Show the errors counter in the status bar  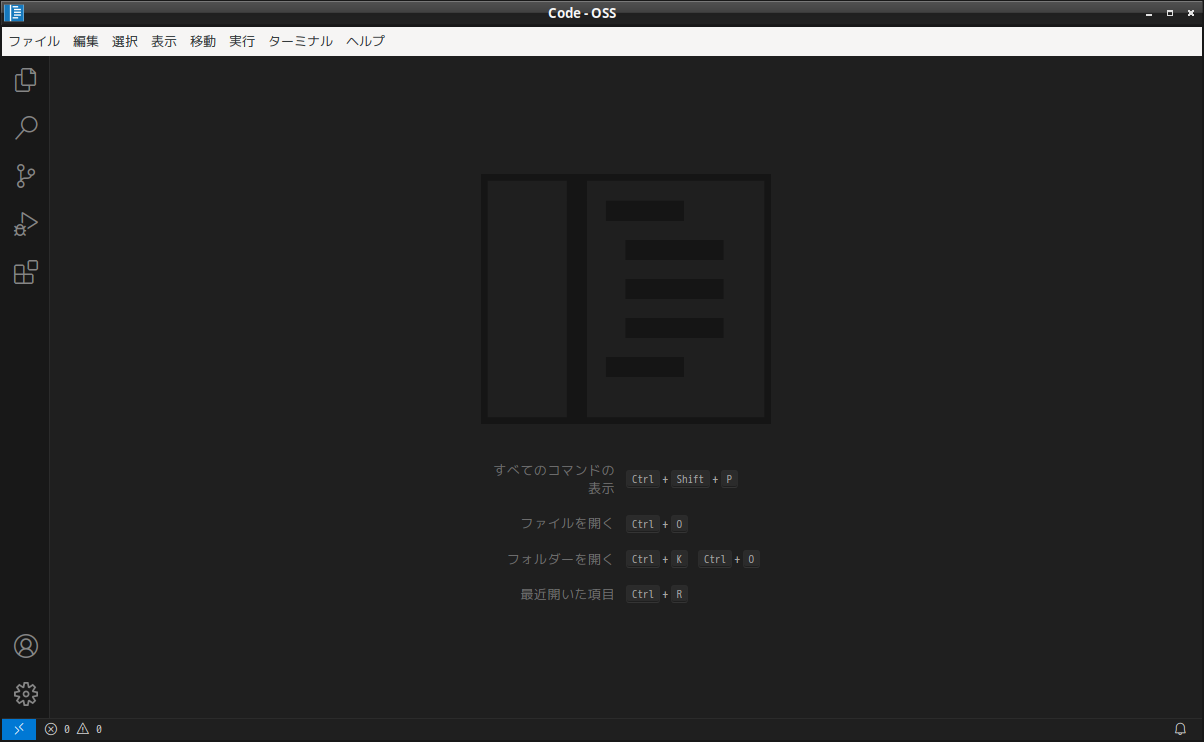click(57, 728)
